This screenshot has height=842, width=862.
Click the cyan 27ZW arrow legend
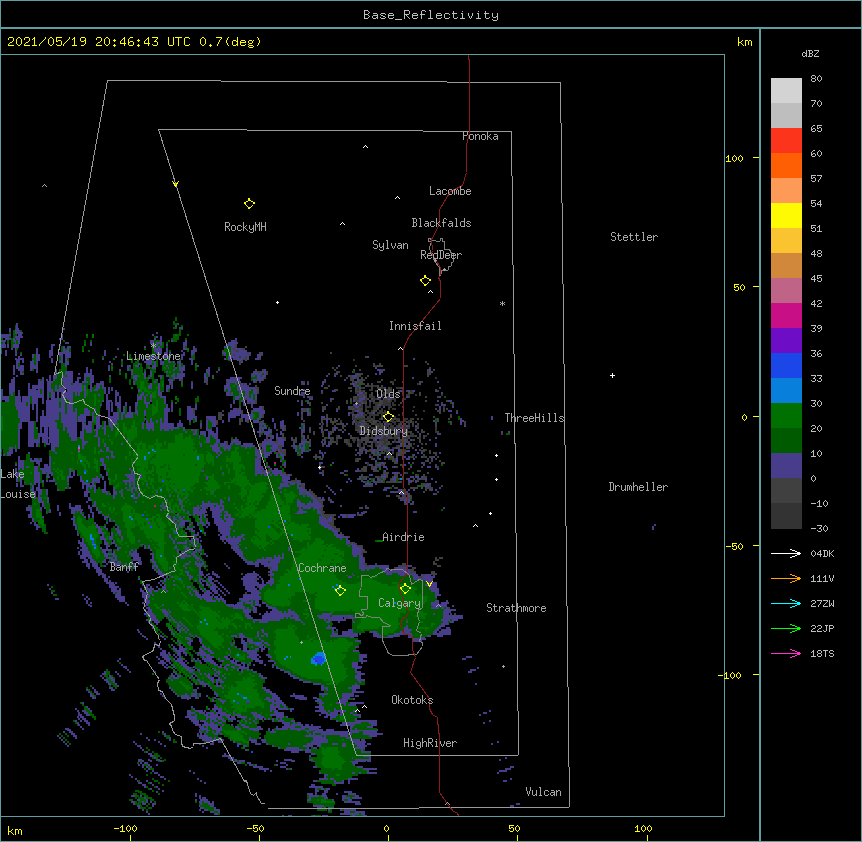(x=786, y=603)
